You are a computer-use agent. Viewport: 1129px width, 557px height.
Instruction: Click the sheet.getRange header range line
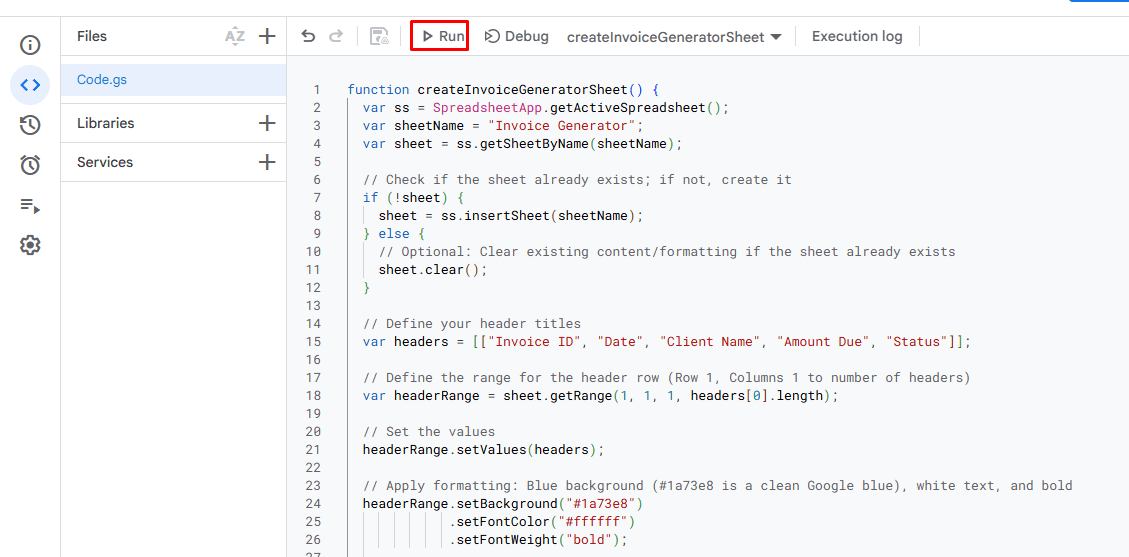(601, 395)
